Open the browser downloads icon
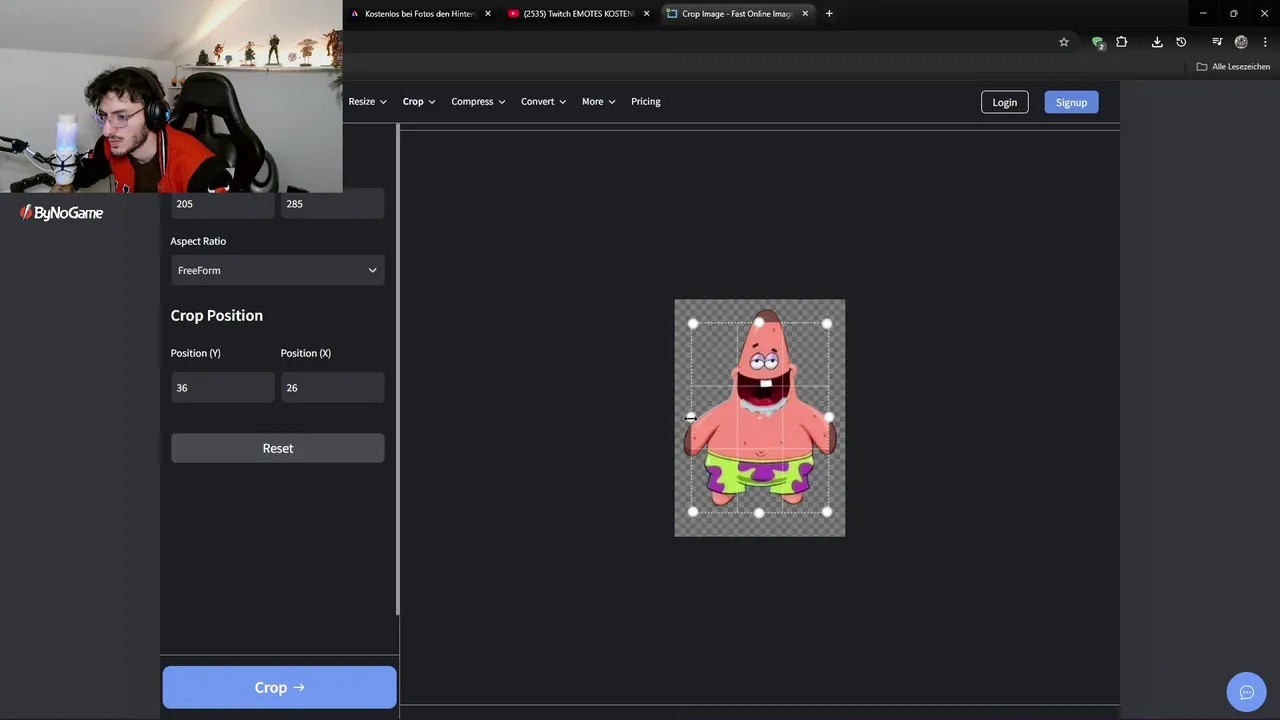 1157,42
